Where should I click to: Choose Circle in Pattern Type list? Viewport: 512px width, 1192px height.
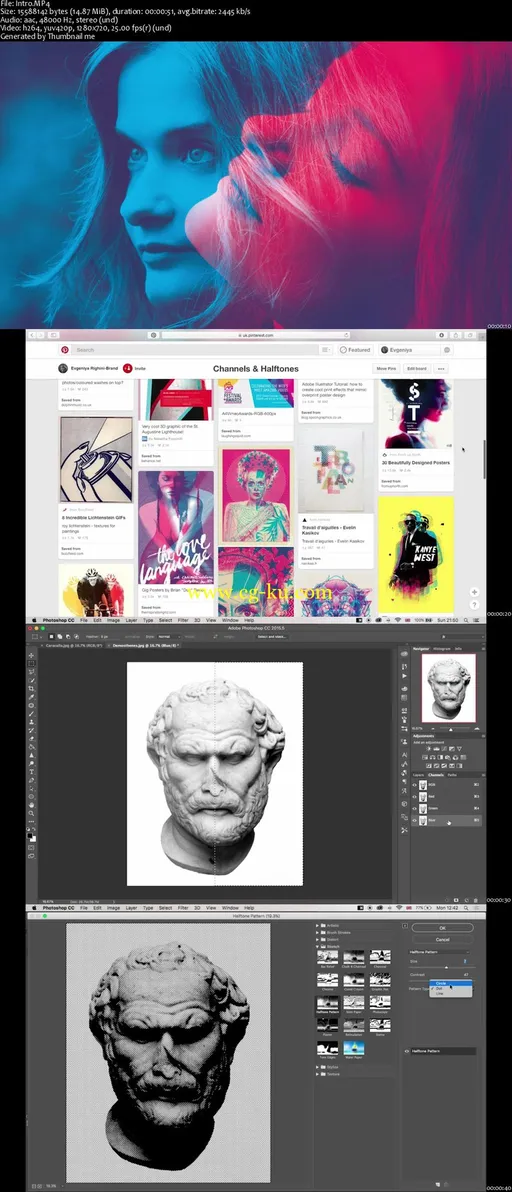click(x=450, y=983)
